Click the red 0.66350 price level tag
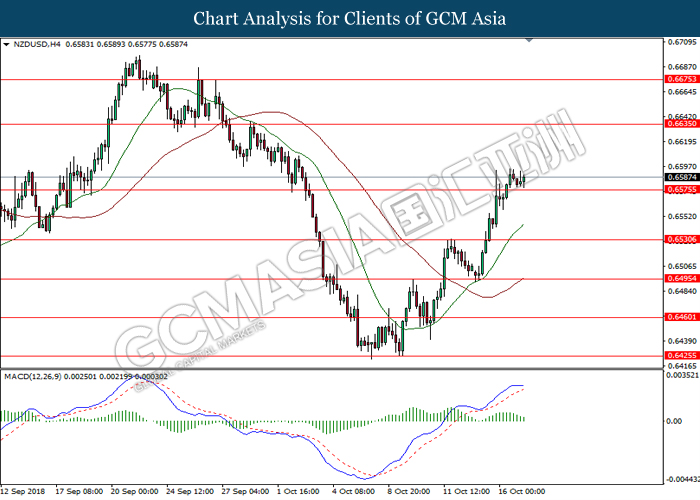 click(x=681, y=124)
